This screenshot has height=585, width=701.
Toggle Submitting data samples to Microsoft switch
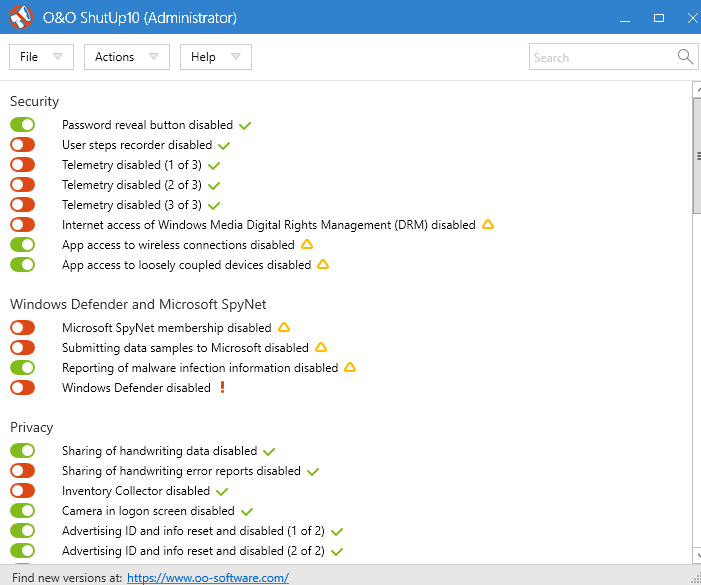(22, 347)
